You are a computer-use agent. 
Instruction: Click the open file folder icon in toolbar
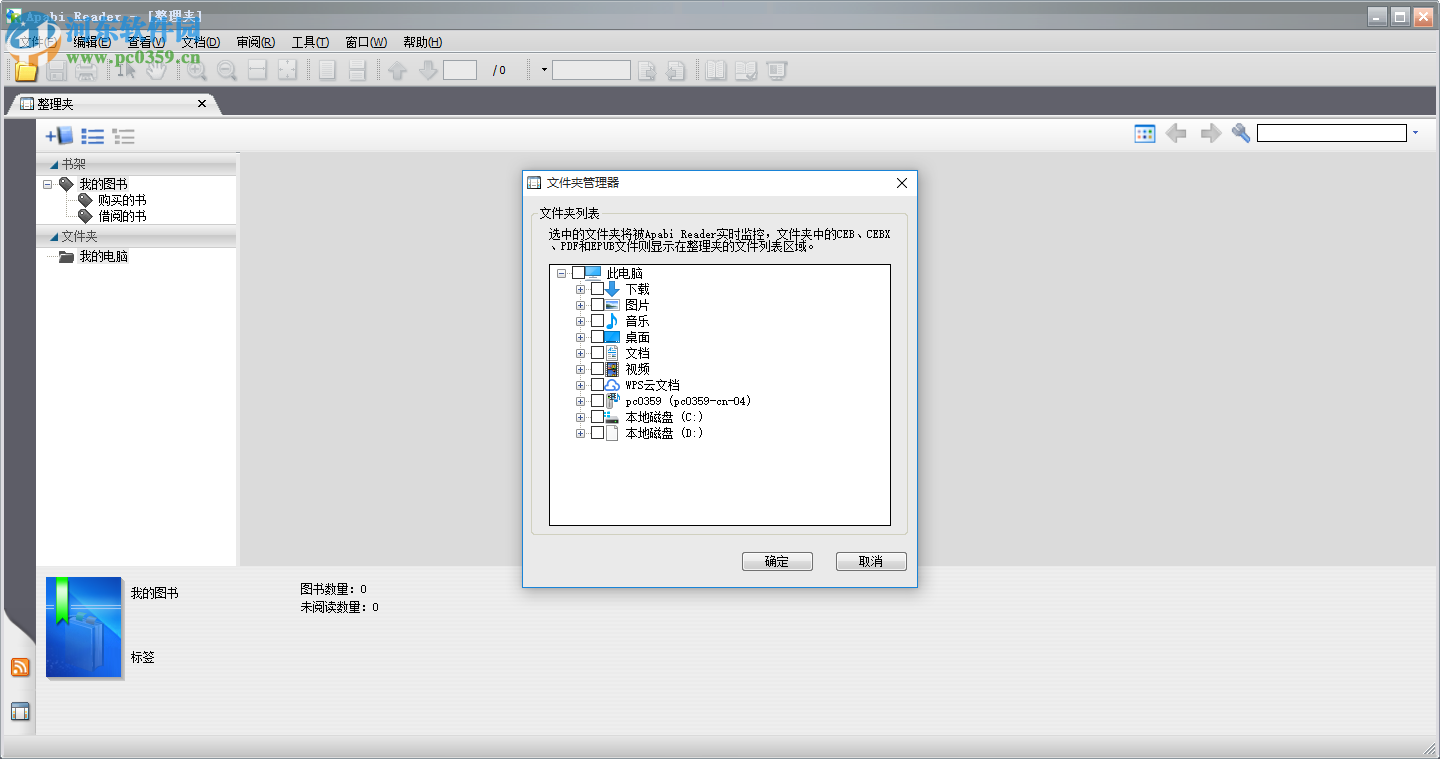25,70
